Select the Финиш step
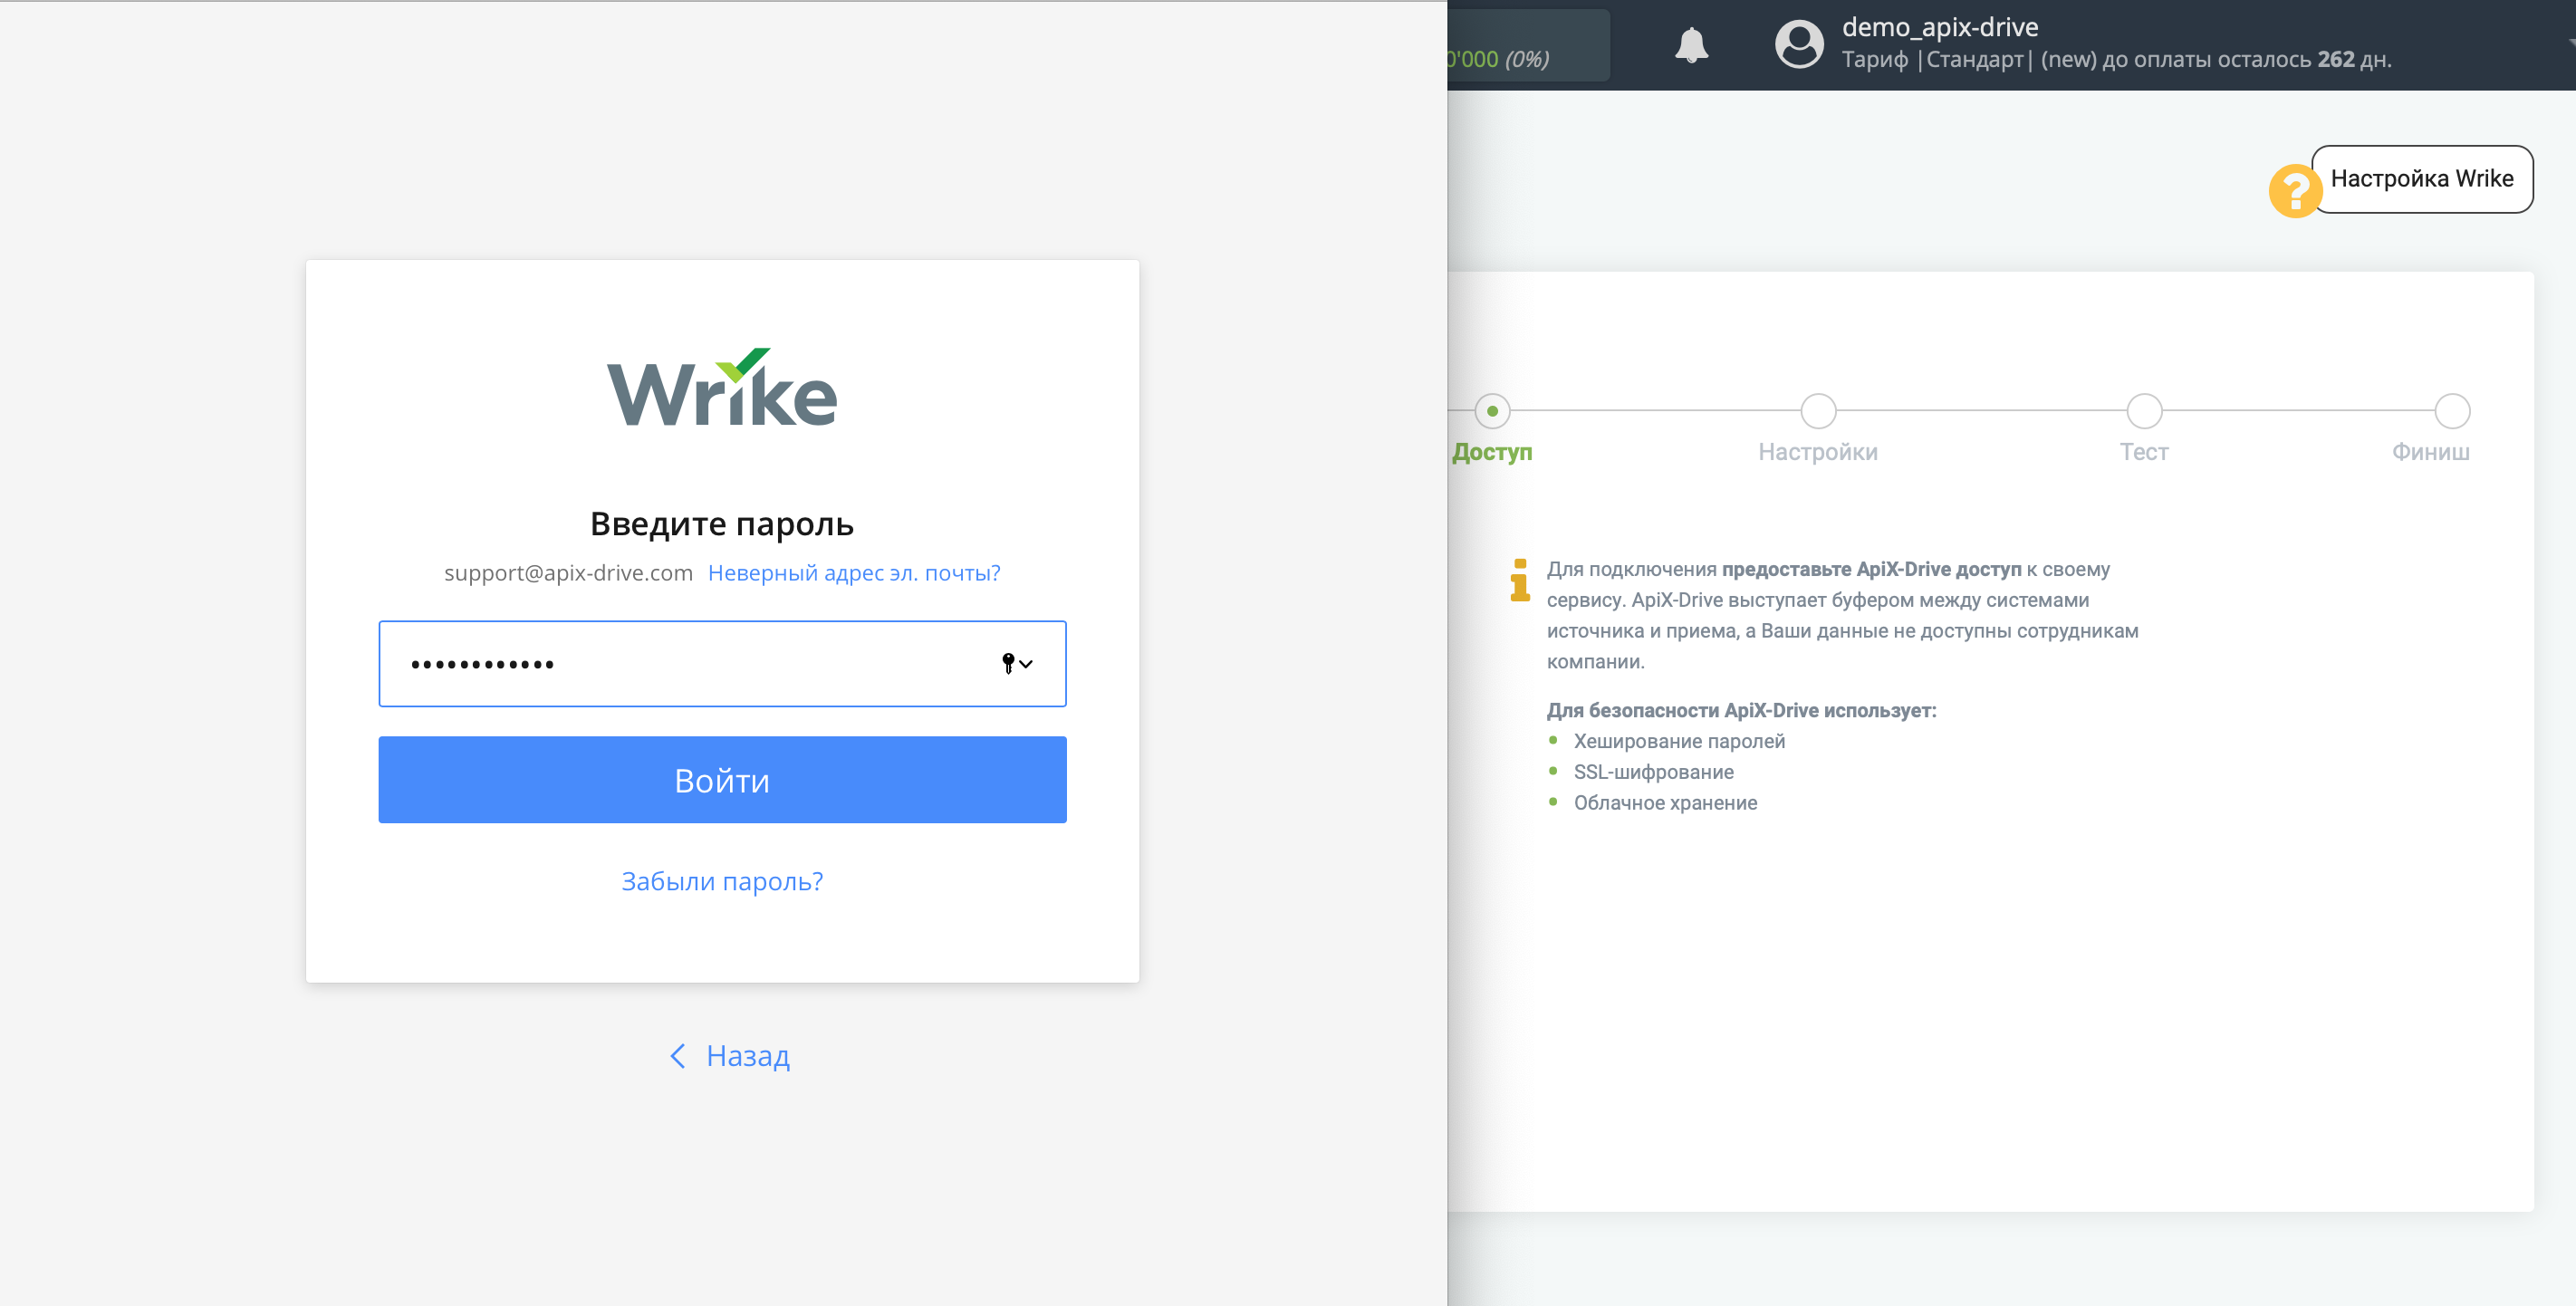 [x=2430, y=452]
